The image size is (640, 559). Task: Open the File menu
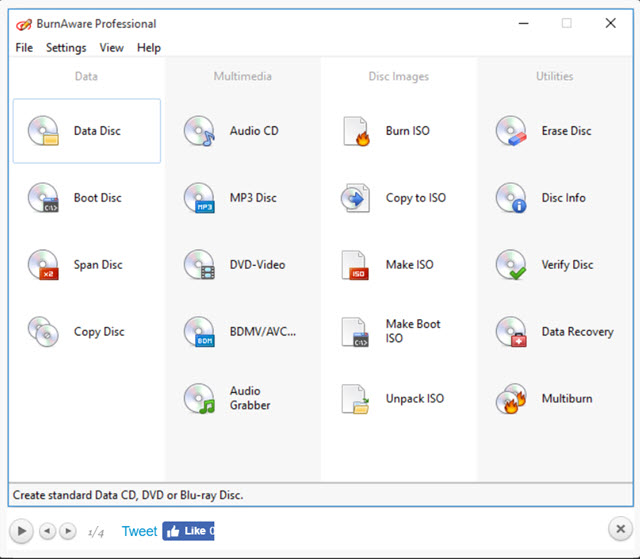point(24,48)
